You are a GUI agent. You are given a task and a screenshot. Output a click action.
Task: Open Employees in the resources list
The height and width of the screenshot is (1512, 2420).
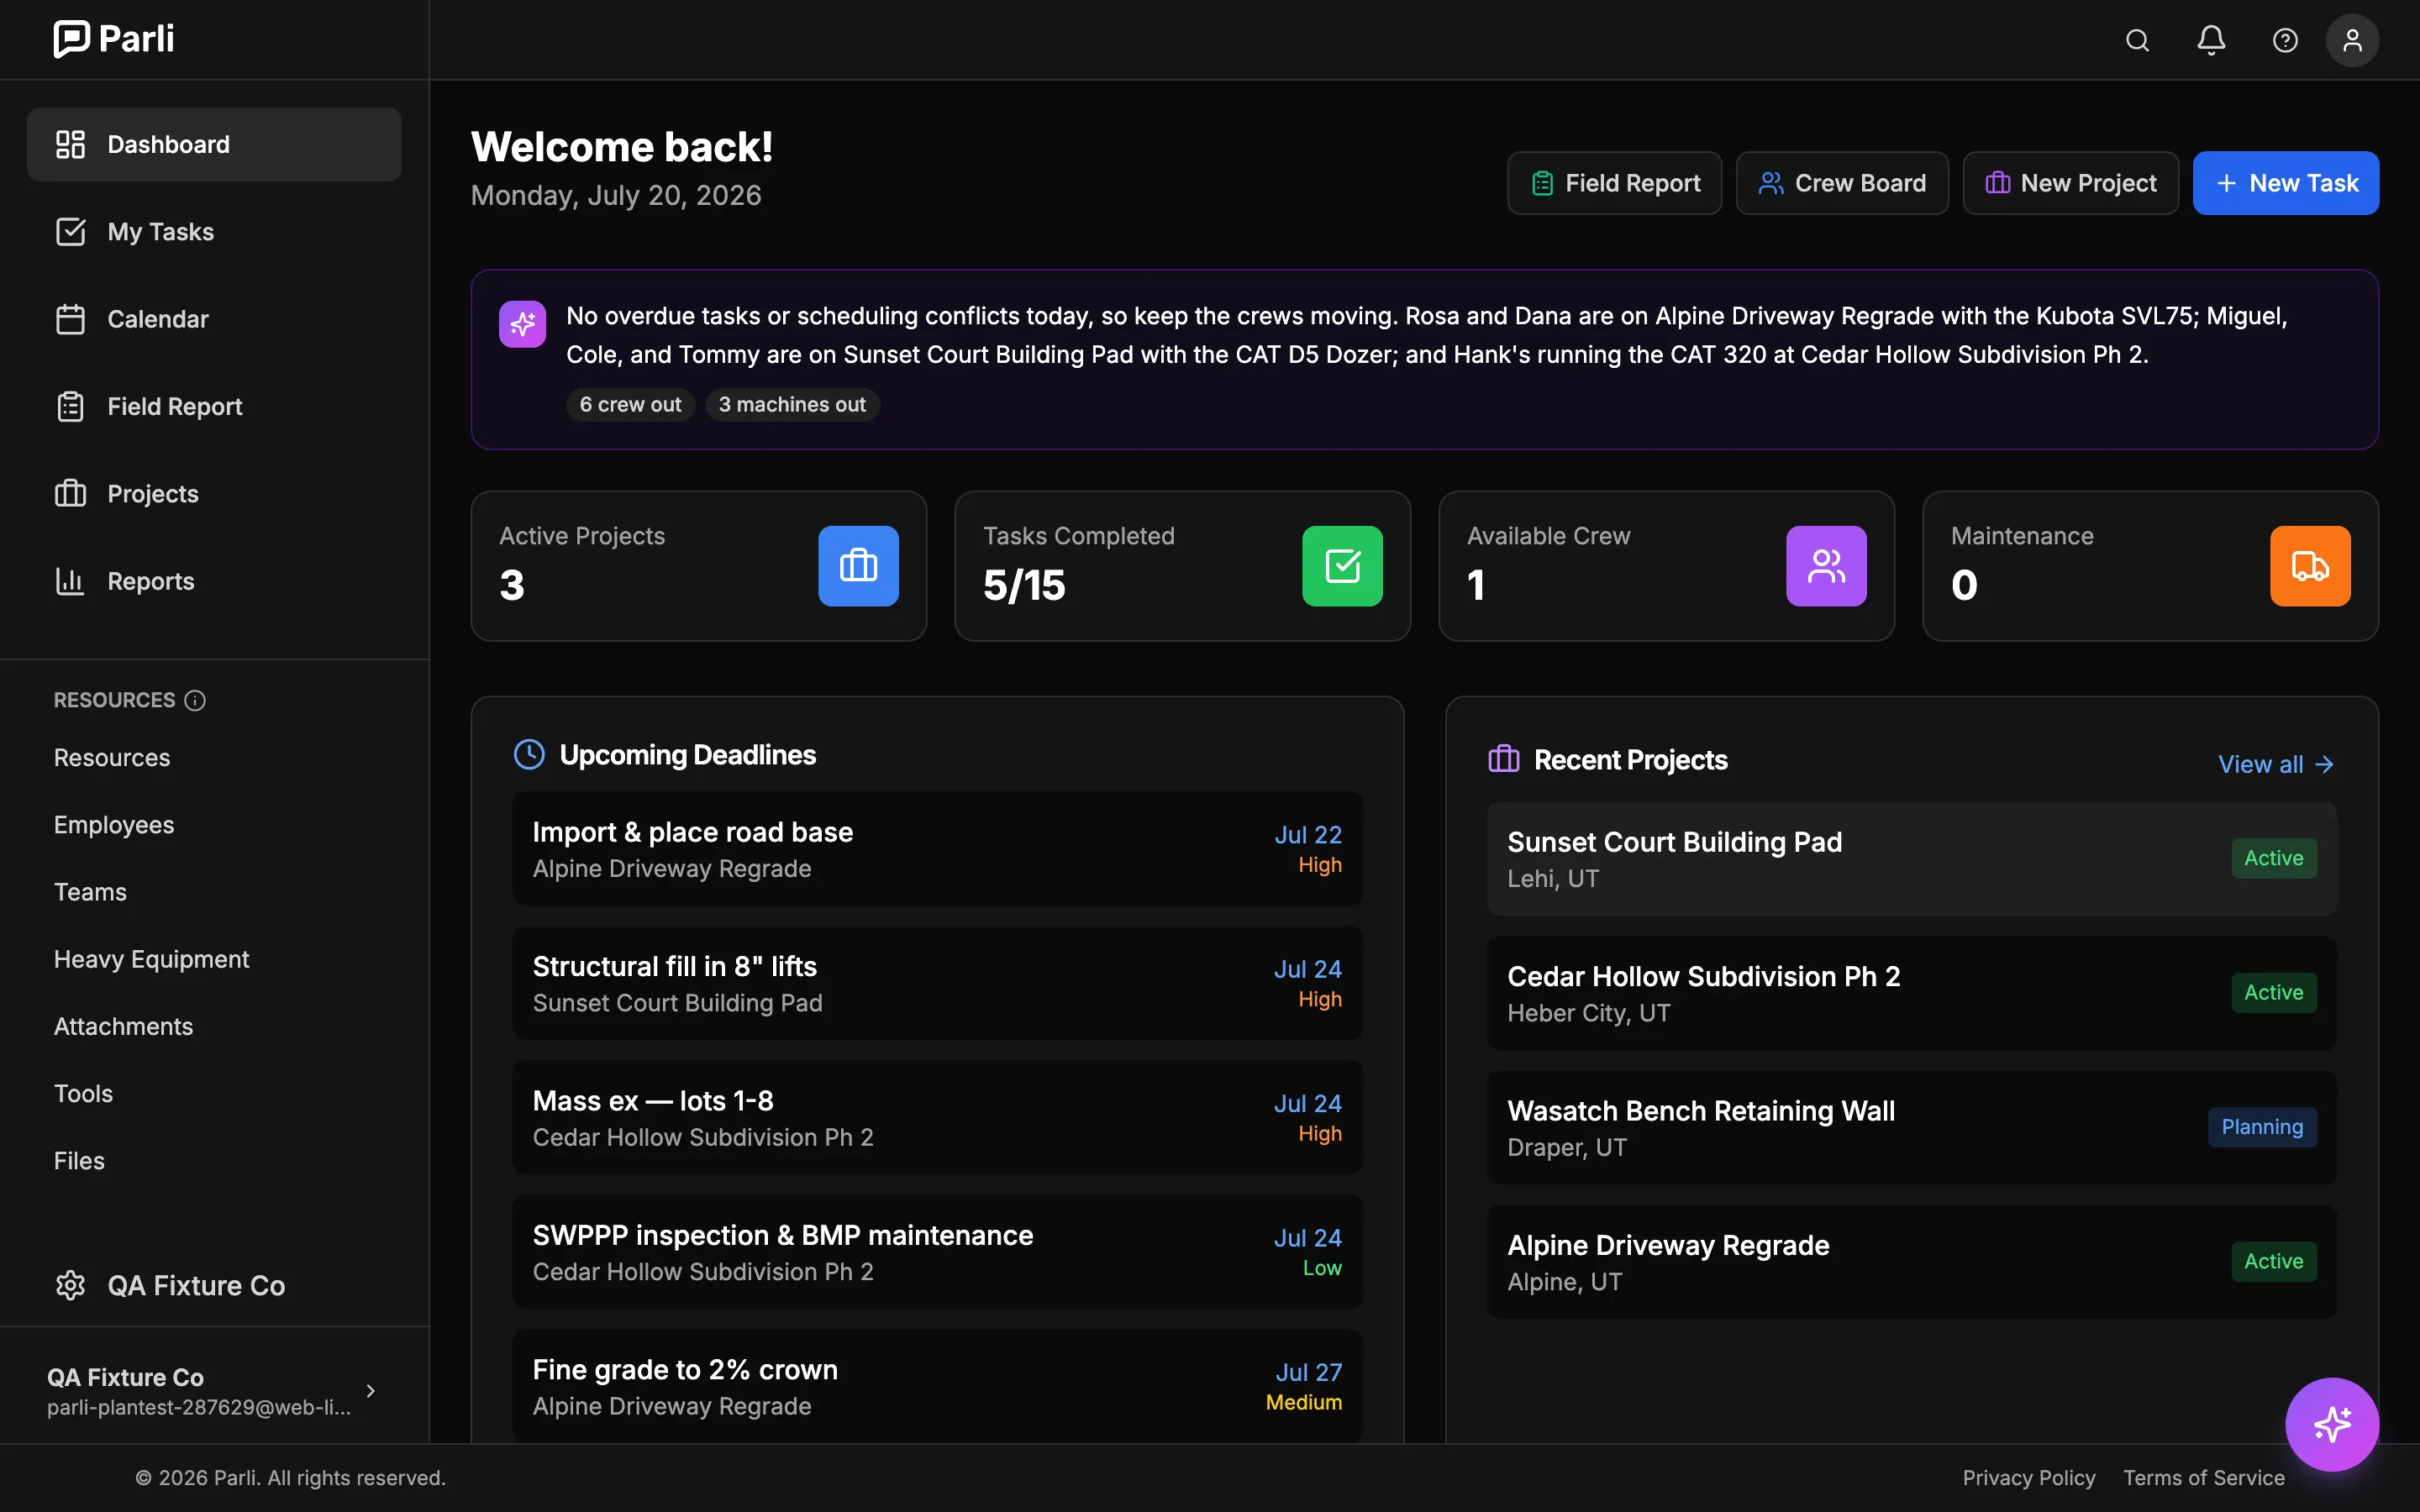tap(114, 825)
